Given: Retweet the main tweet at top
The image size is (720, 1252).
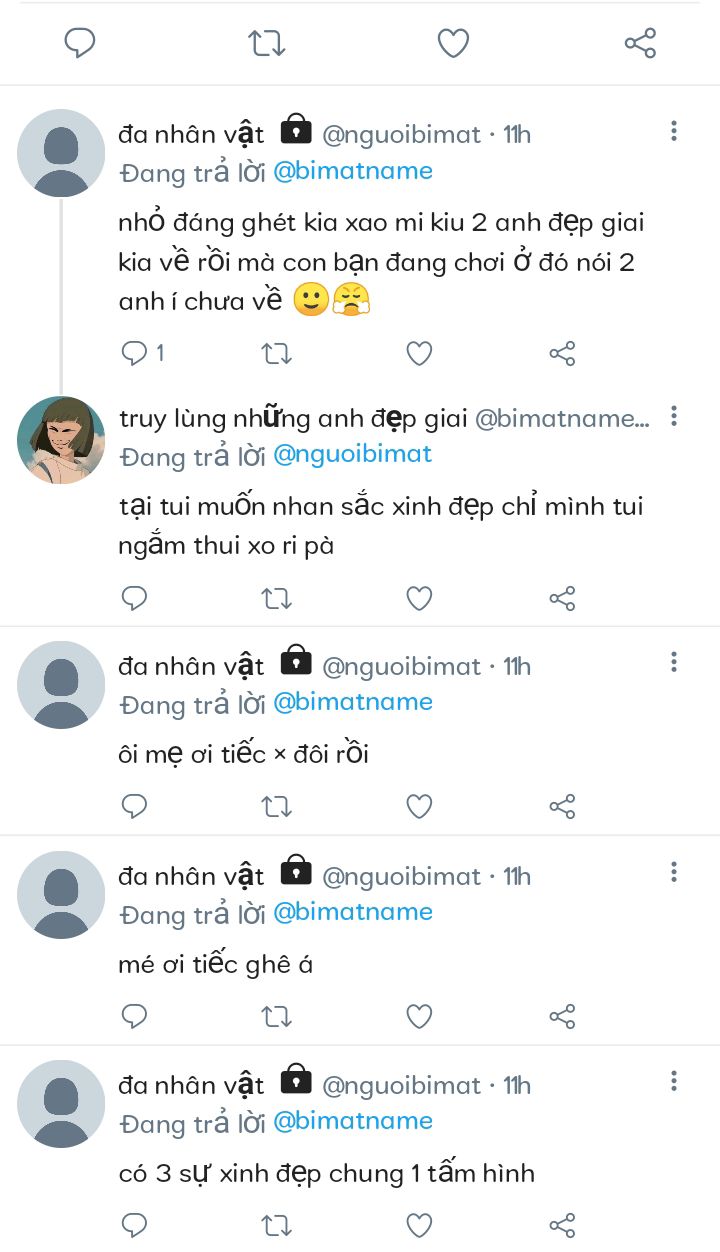Looking at the screenshot, I should 267,43.
